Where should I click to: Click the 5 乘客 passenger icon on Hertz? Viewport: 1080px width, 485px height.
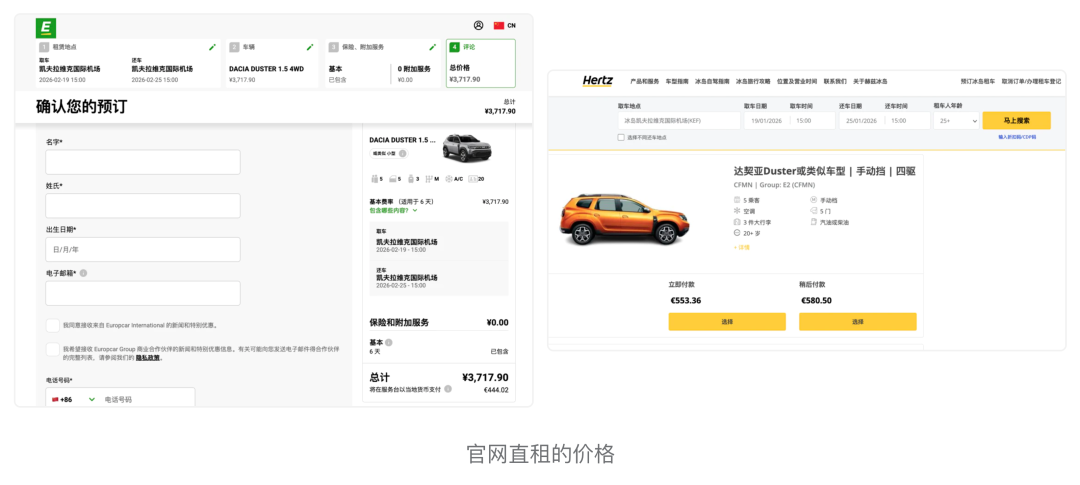pos(737,200)
